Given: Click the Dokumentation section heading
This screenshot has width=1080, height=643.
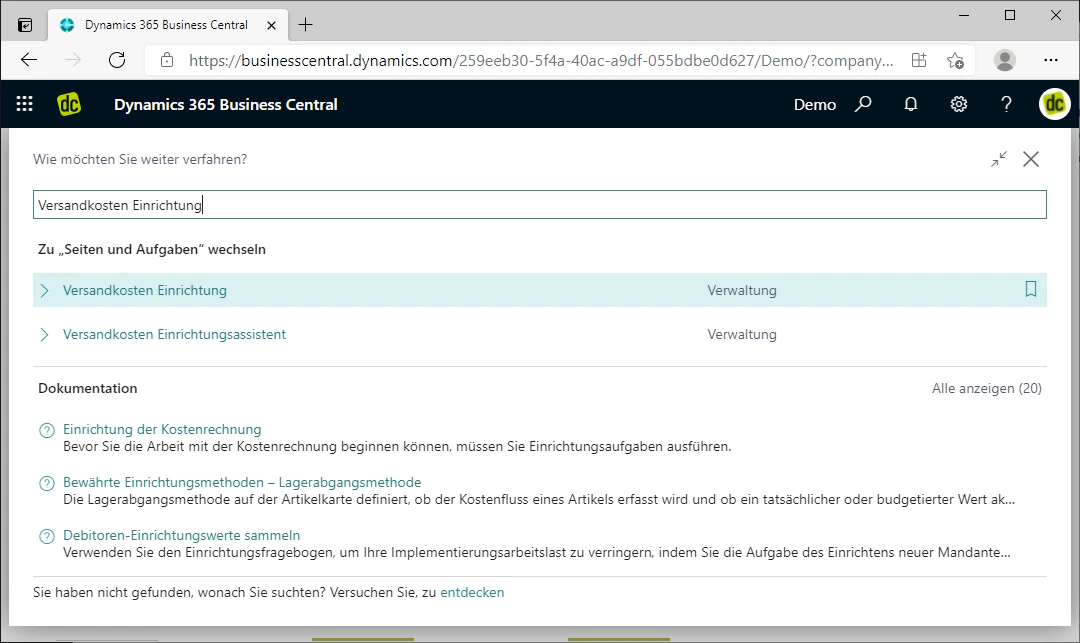Looking at the screenshot, I should tap(87, 388).
